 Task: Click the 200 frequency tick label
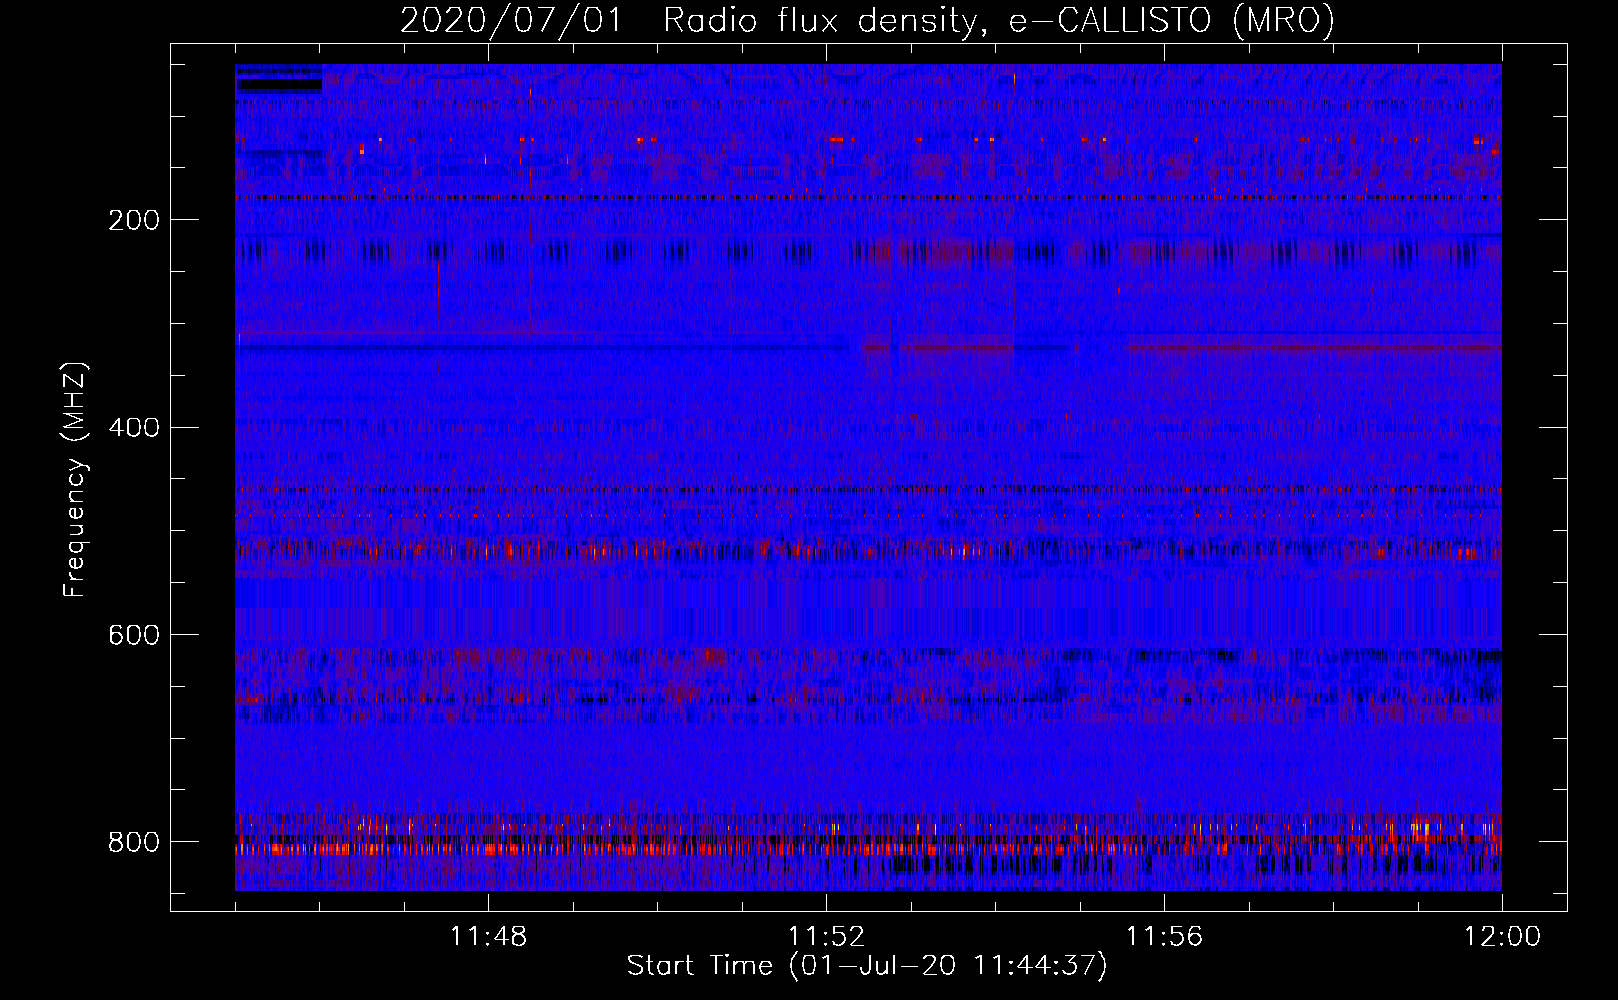(134, 220)
